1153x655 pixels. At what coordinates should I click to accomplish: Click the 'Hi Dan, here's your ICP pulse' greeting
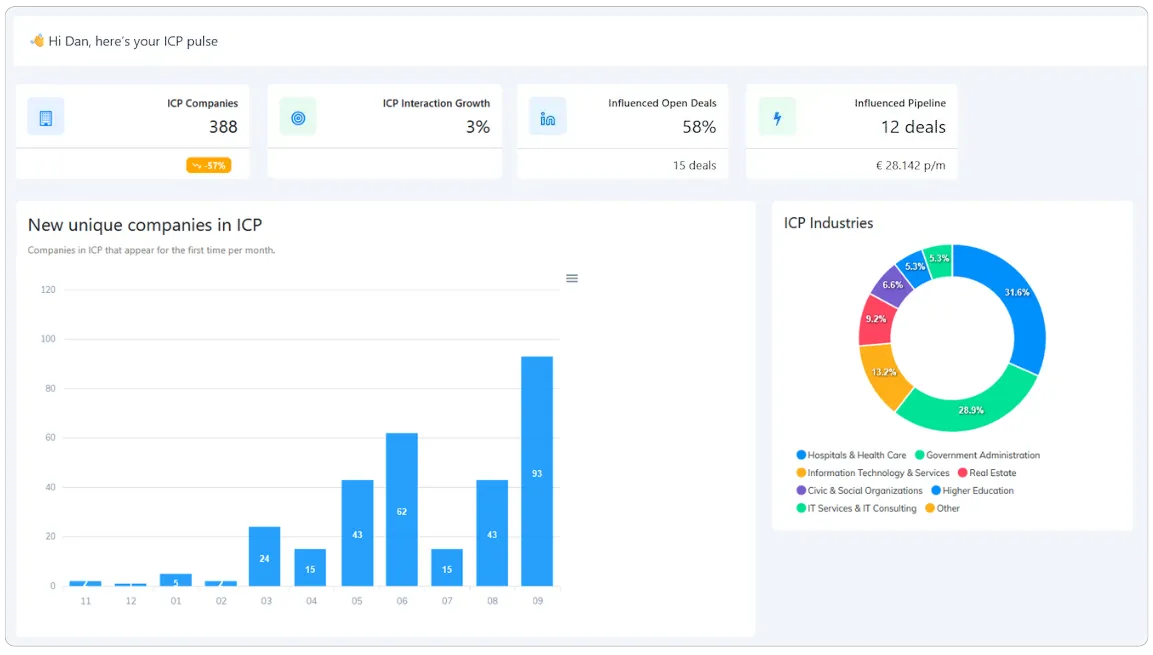tap(133, 41)
